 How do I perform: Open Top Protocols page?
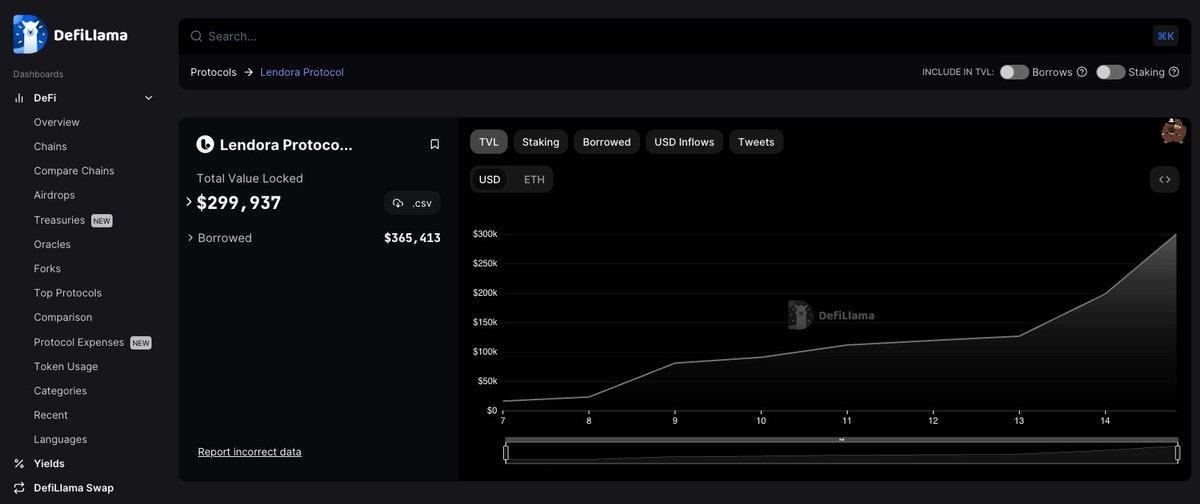click(x=68, y=293)
